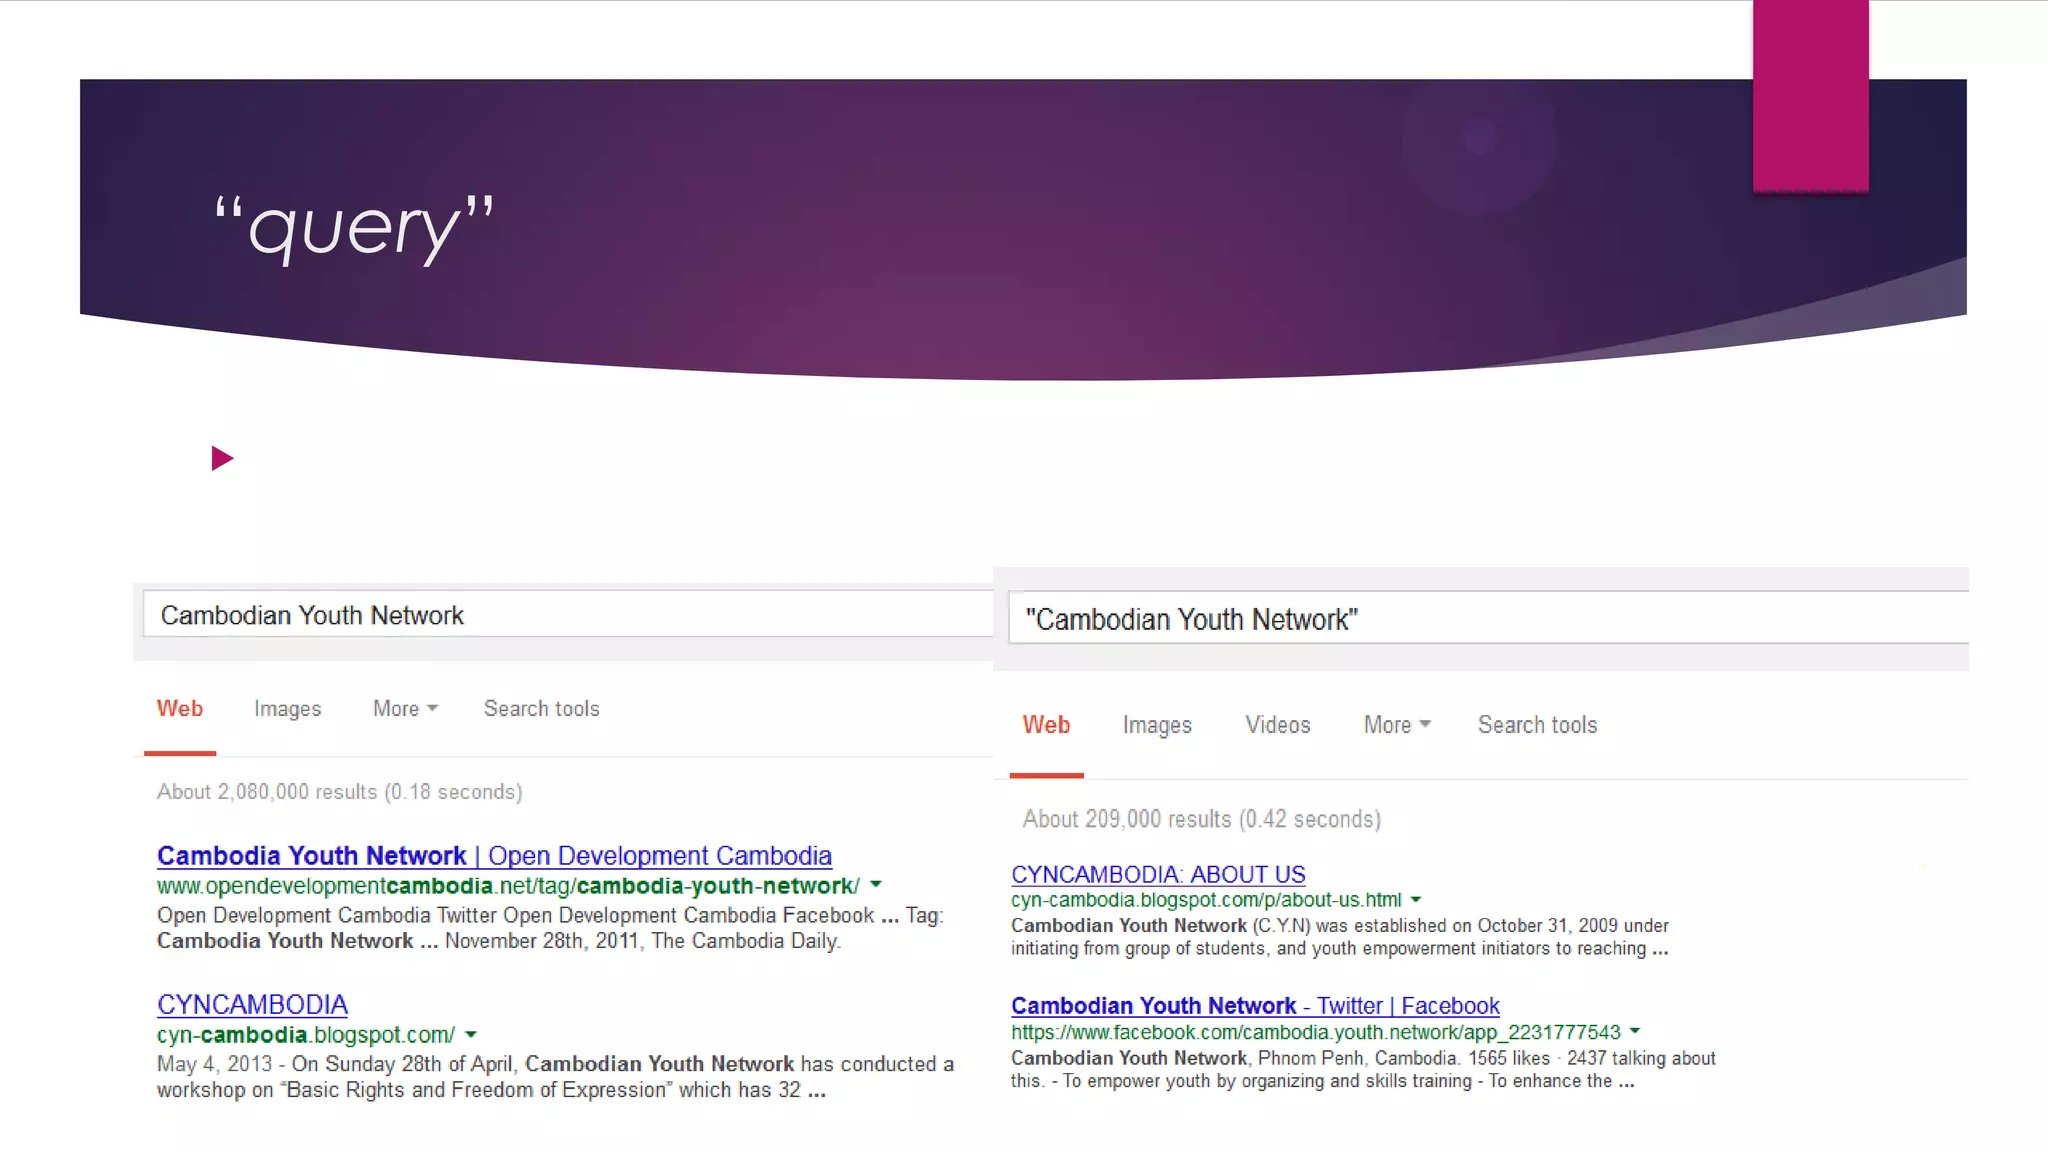Image resolution: width=2048 pixels, height=1152 pixels.
Task: Open Cambodian Youth Network Twitter Facebook link
Action: coord(1255,1006)
